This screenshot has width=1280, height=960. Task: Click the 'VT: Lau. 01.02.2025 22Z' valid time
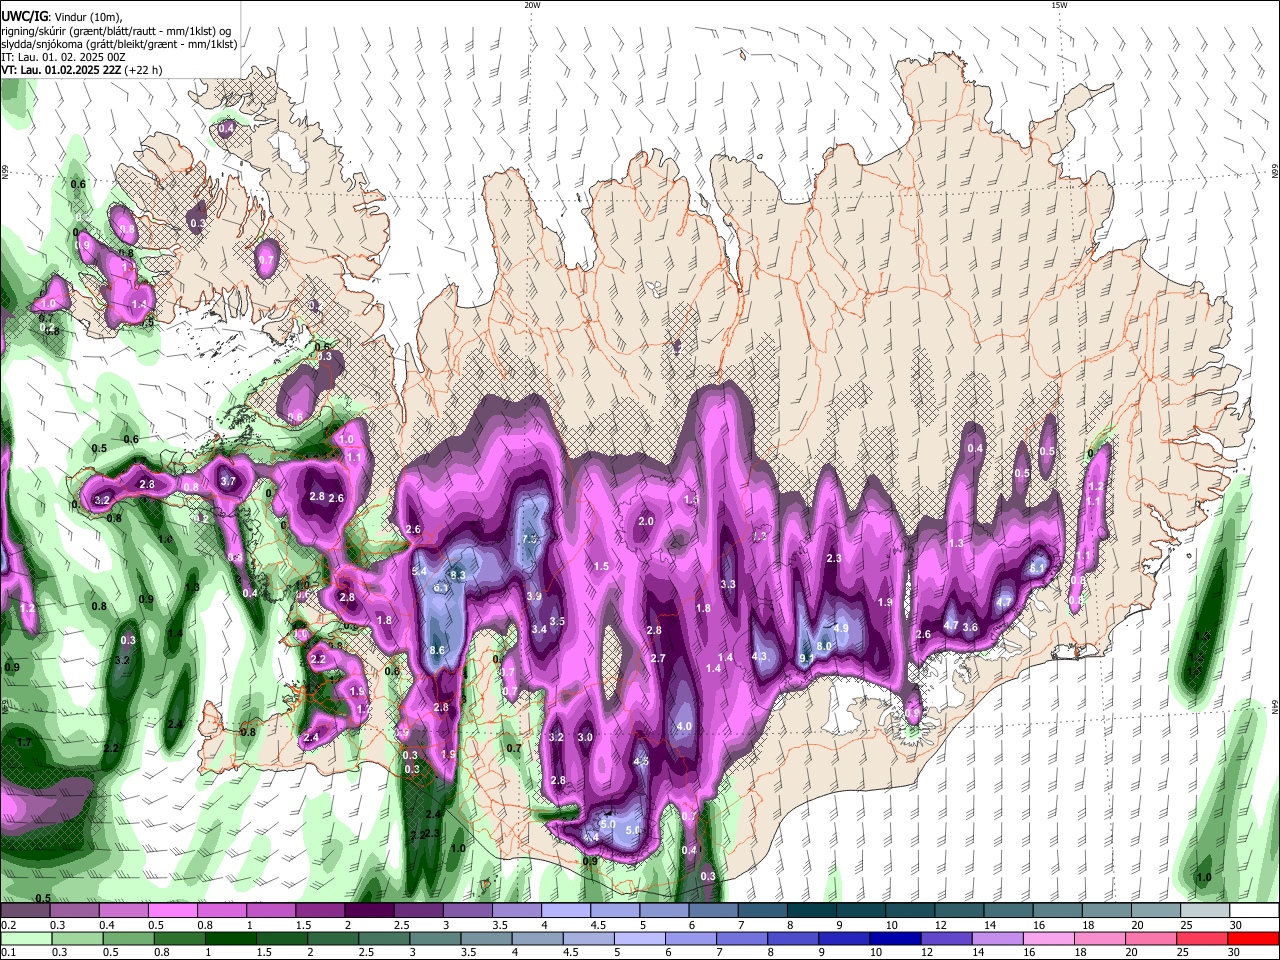click(x=61, y=71)
